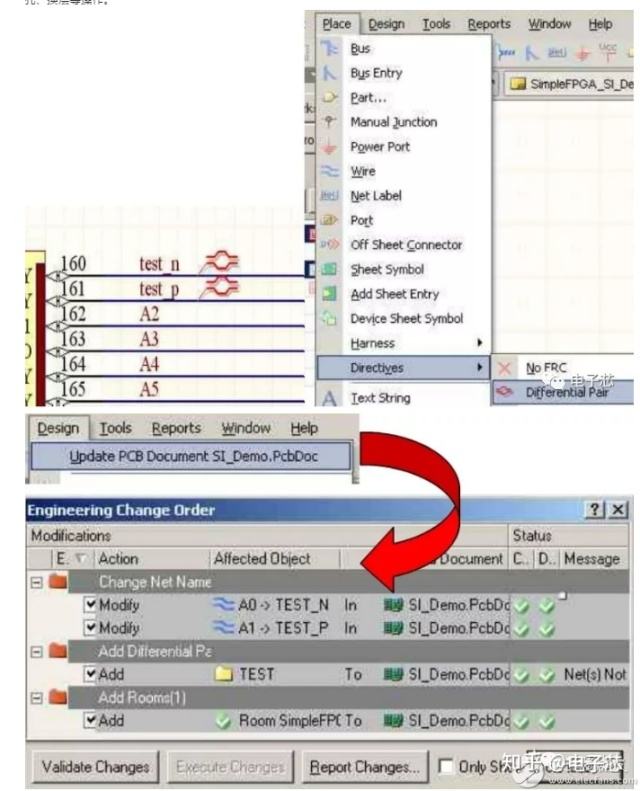Click the net icon beside A0 -> TEST_N
640x791 pixels.
(x=223, y=604)
